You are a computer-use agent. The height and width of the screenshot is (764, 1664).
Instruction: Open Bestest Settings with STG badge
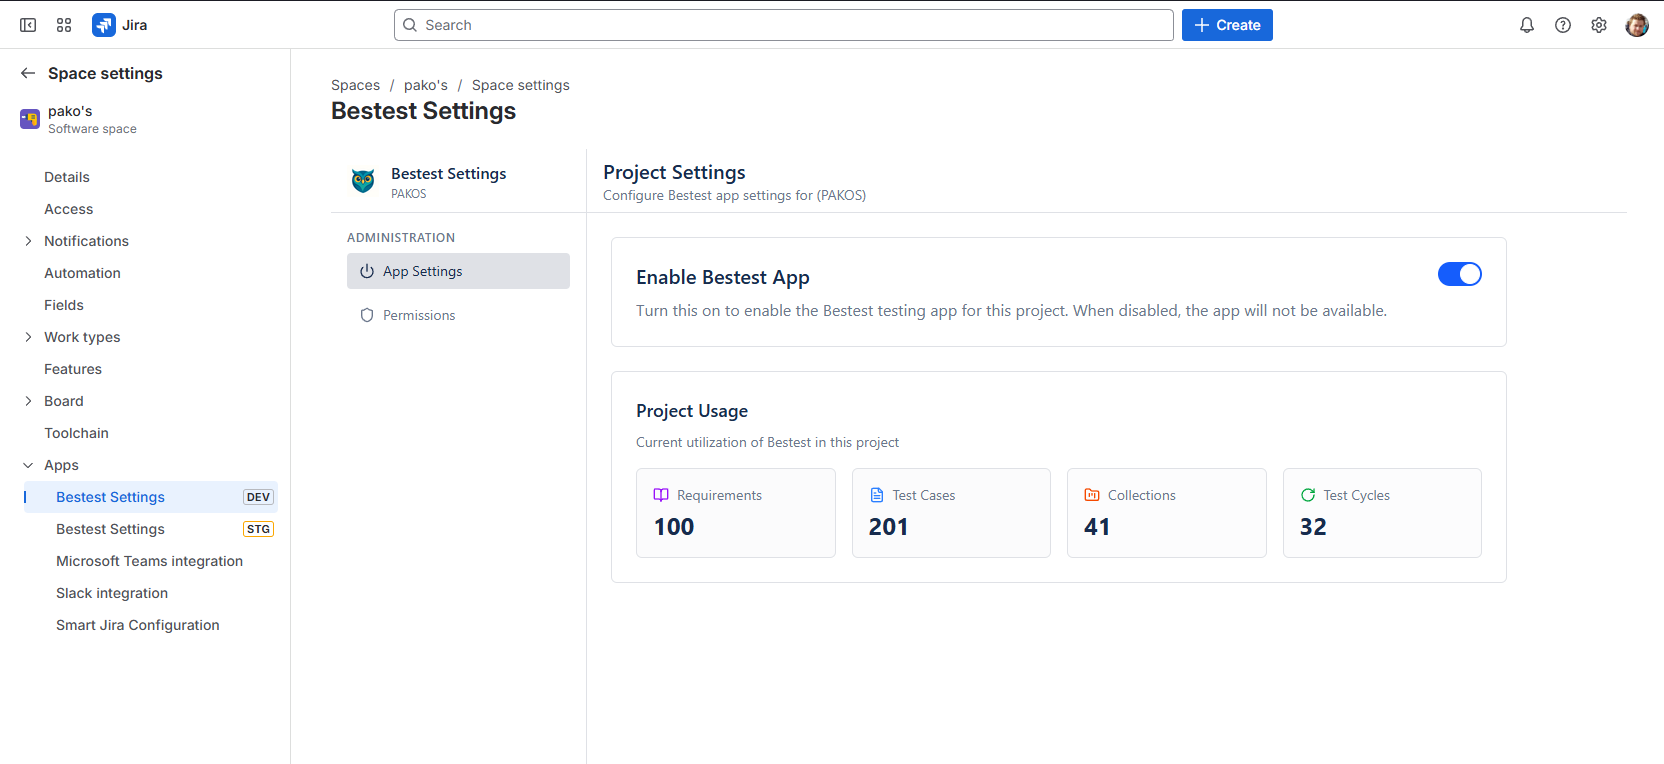[110, 529]
